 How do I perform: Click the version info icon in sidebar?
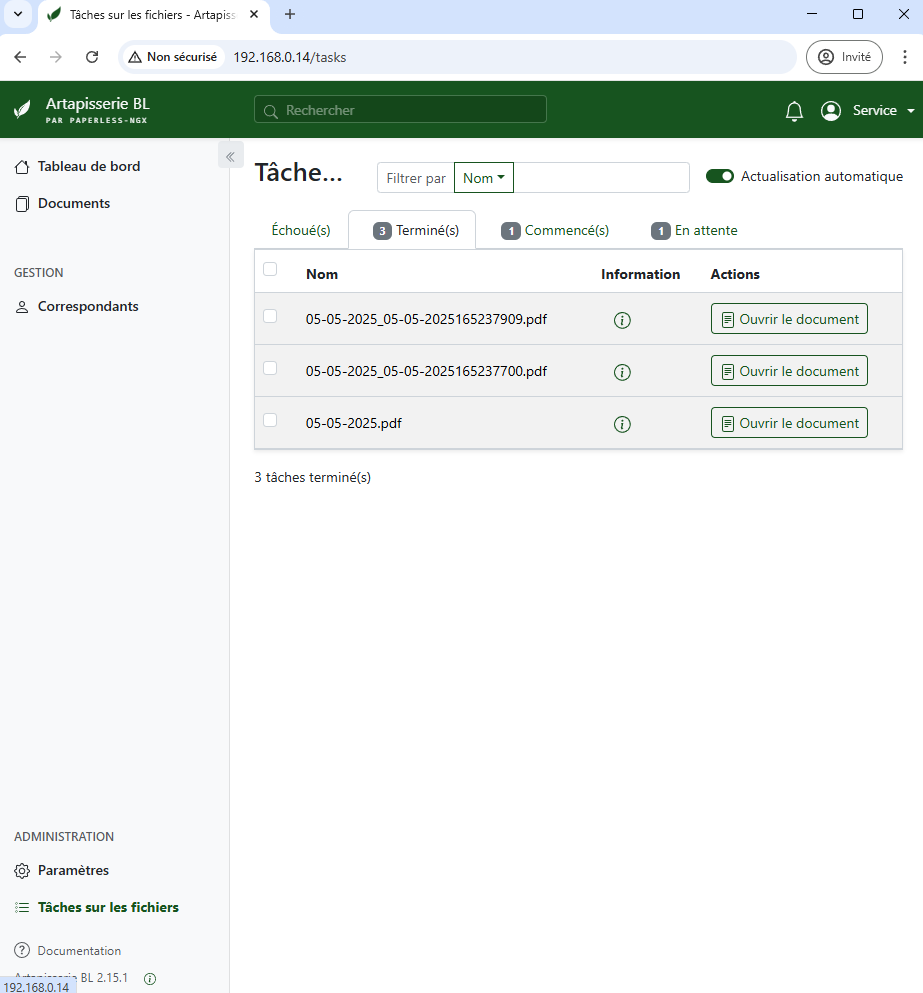[x=150, y=978]
